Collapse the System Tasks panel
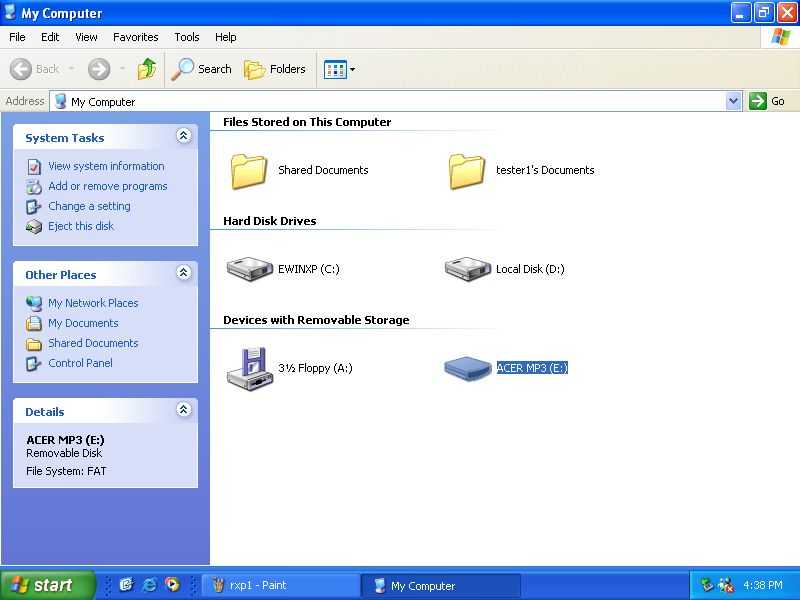The height and width of the screenshot is (600, 800). coord(184,136)
